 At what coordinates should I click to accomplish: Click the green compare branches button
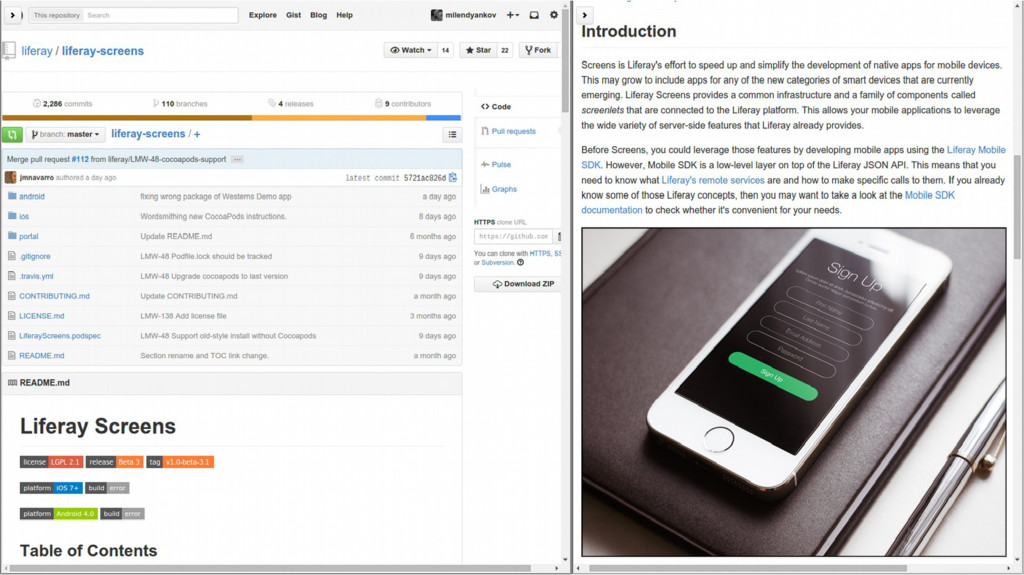click(x=12, y=135)
